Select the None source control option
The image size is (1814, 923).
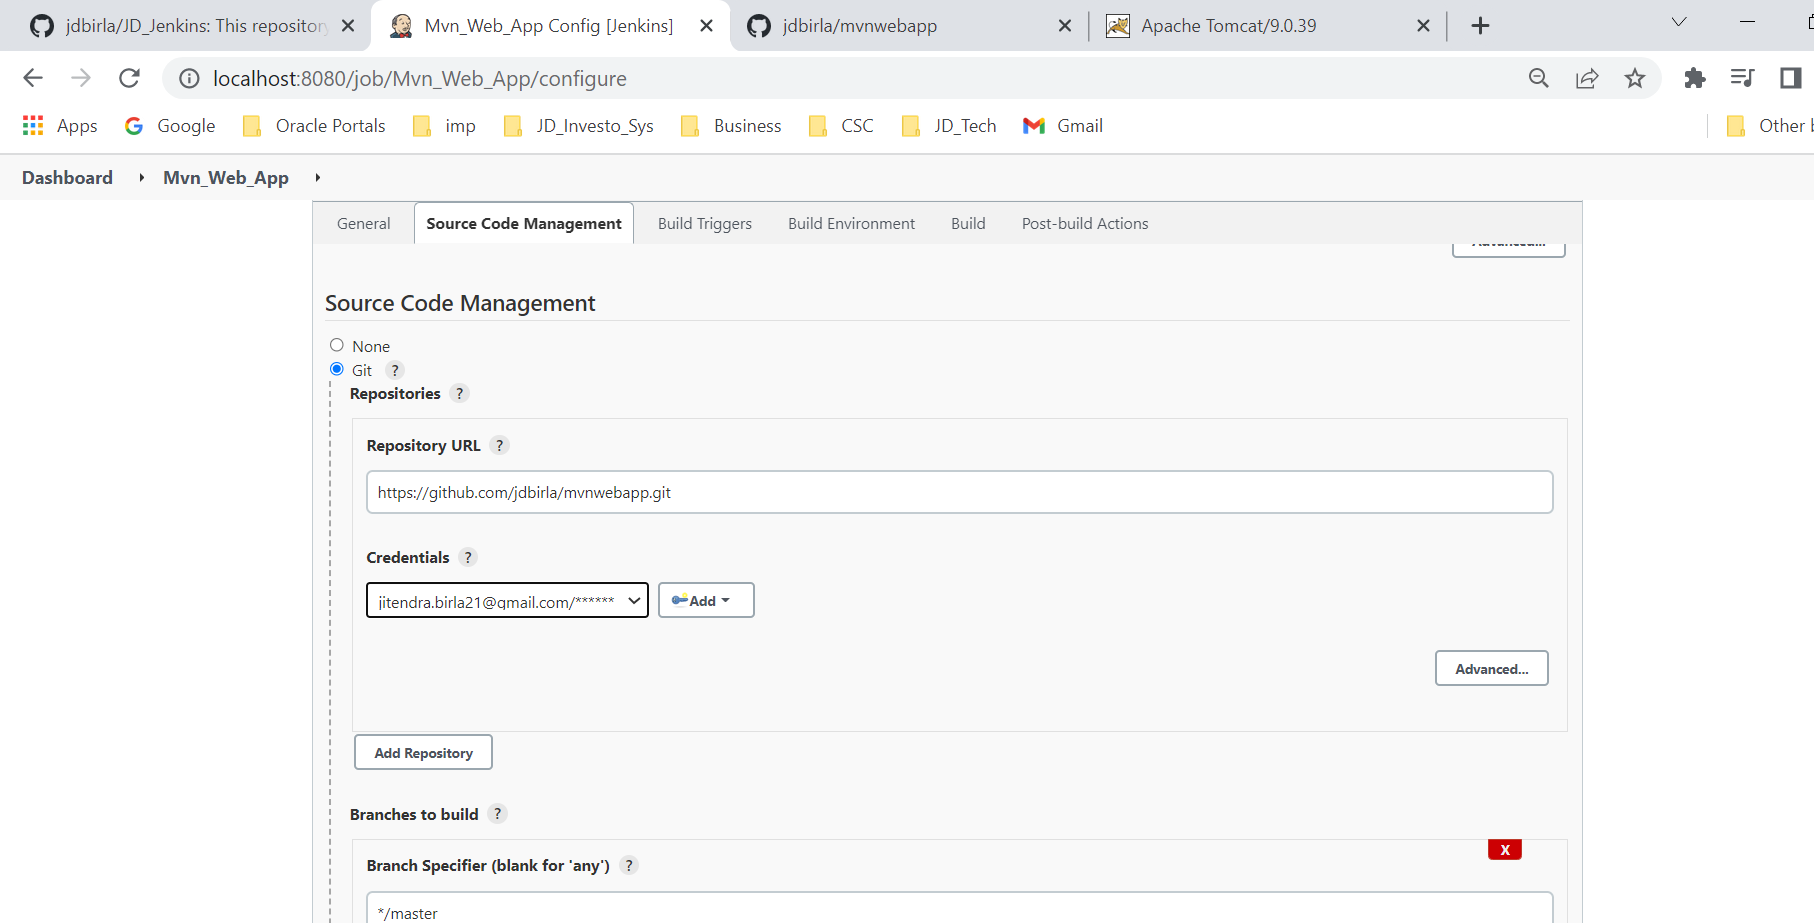(x=337, y=345)
